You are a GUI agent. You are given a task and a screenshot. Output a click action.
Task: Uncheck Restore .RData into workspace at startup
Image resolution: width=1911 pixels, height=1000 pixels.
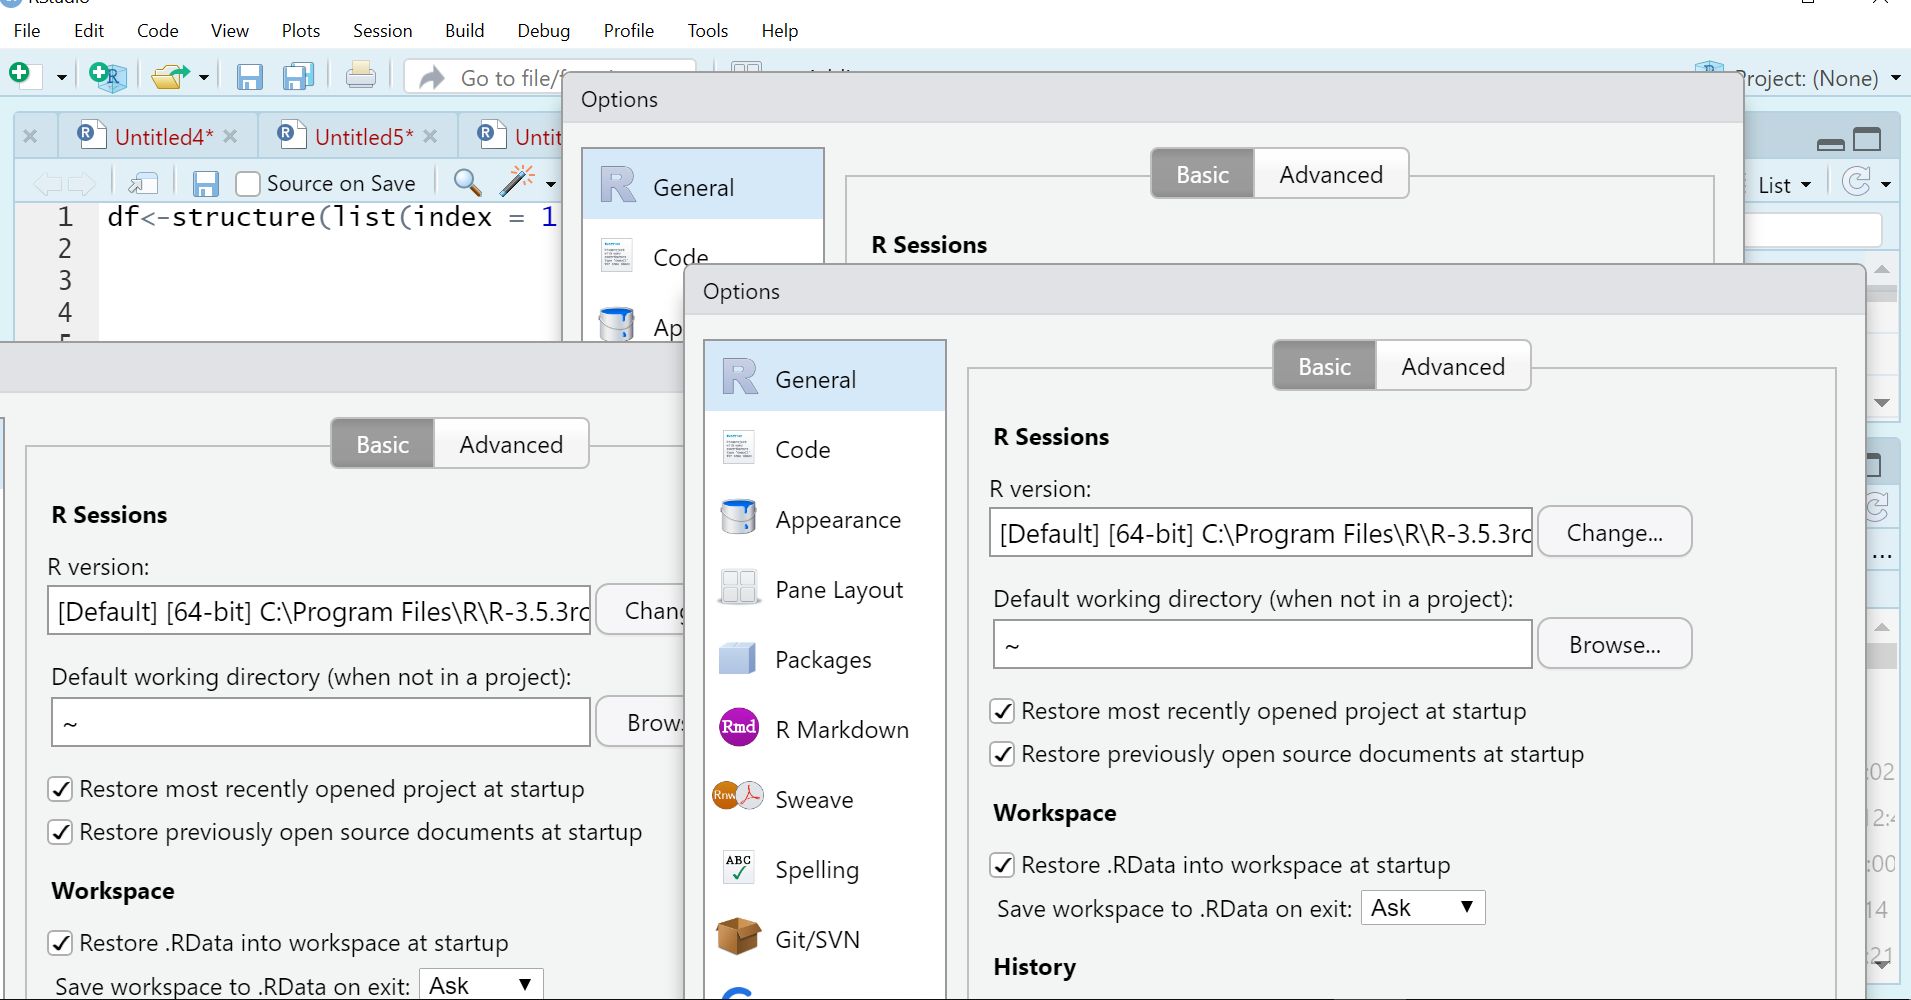[x=1004, y=865]
